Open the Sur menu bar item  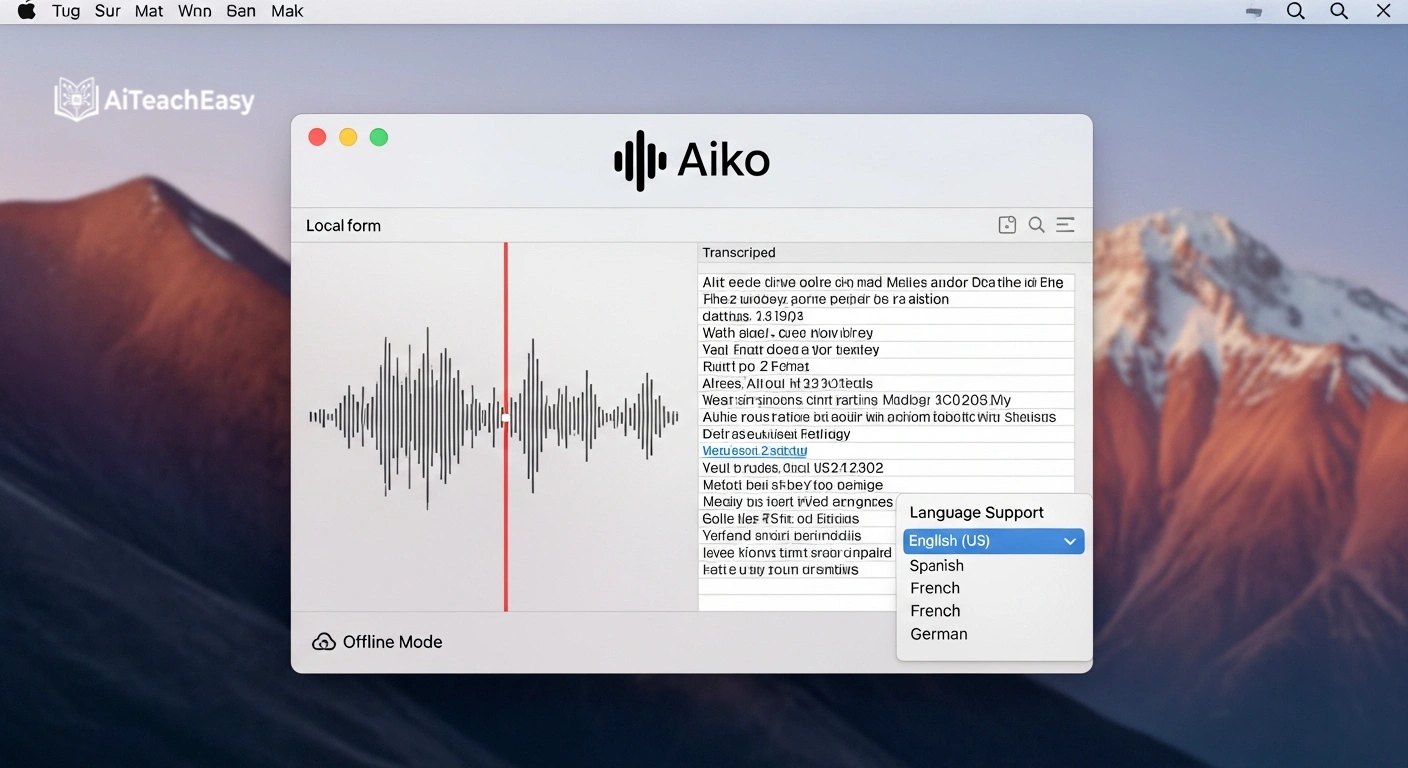click(x=108, y=11)
